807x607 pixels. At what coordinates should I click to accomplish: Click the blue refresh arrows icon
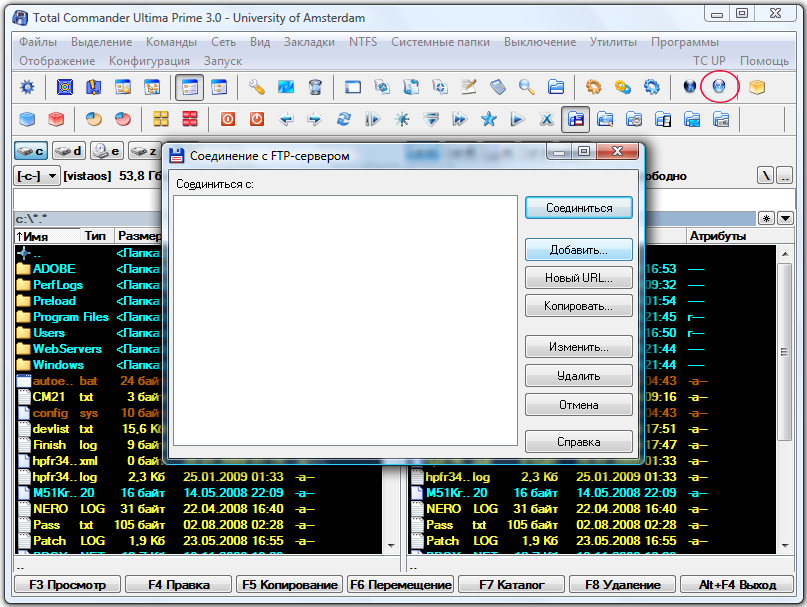pos(344,119)
